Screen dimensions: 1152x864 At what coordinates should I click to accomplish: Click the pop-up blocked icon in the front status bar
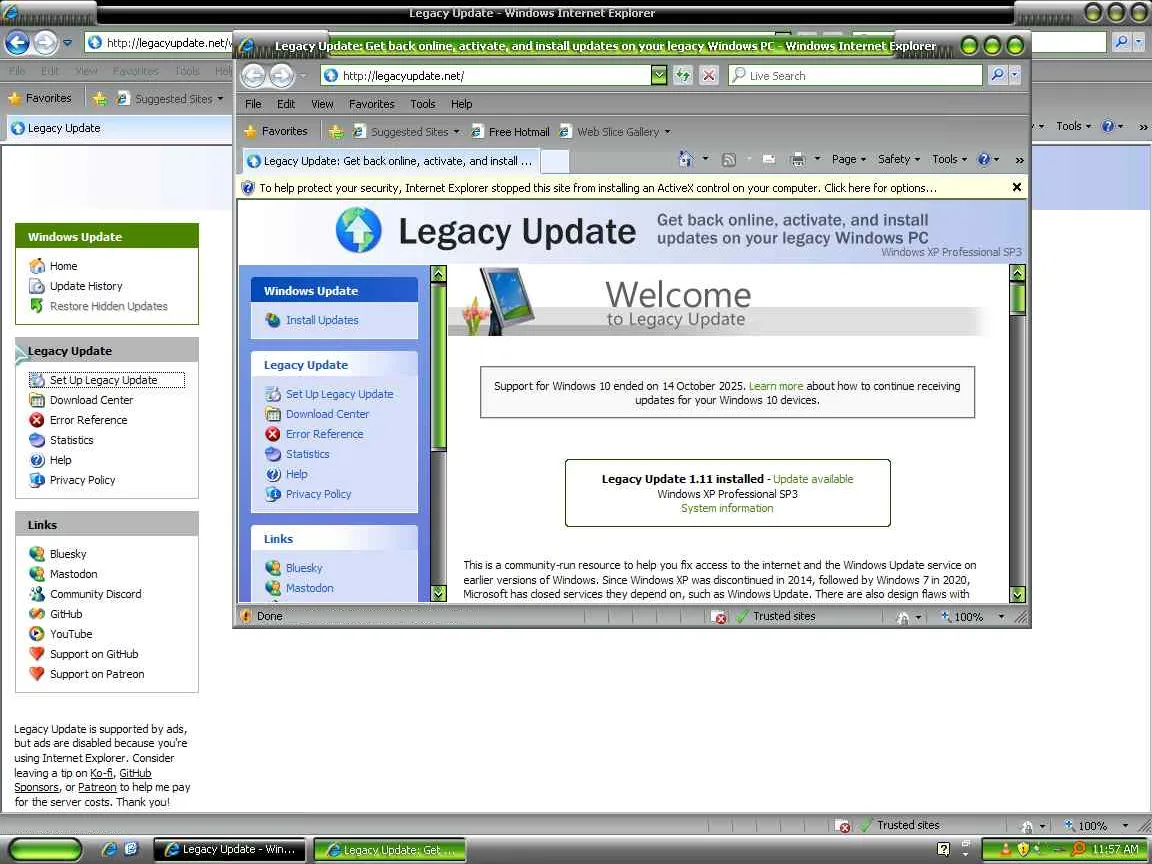pyautogui.click(x=720, y=617)
